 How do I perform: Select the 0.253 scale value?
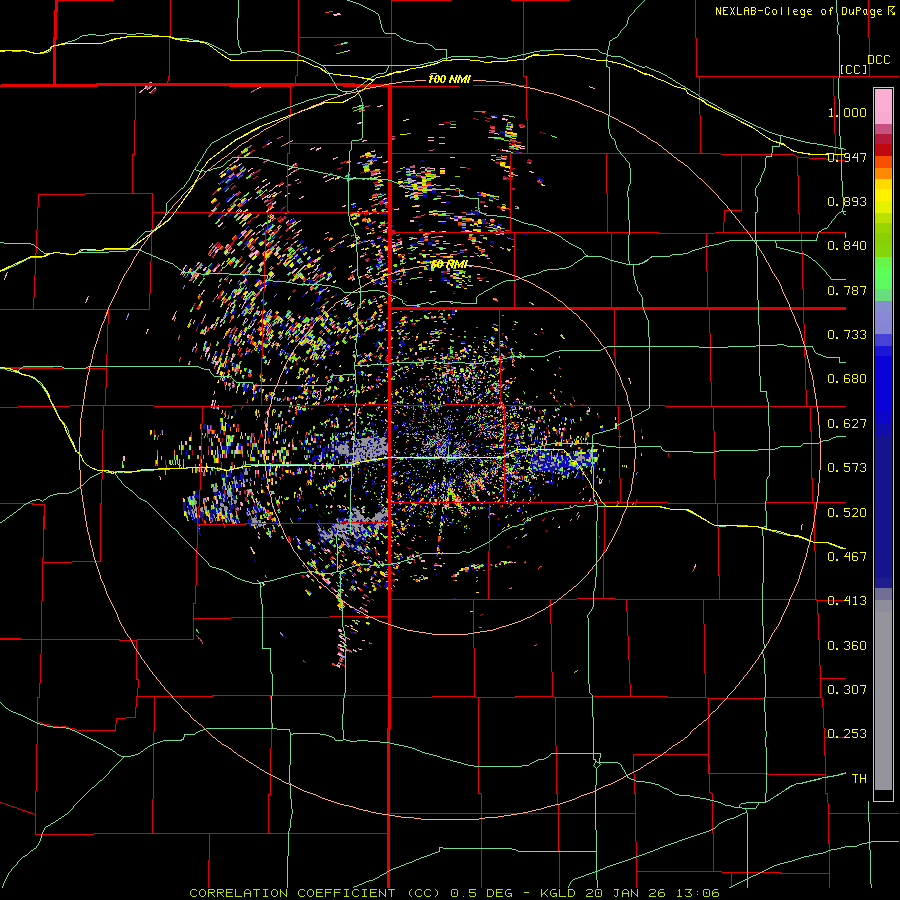847,734
